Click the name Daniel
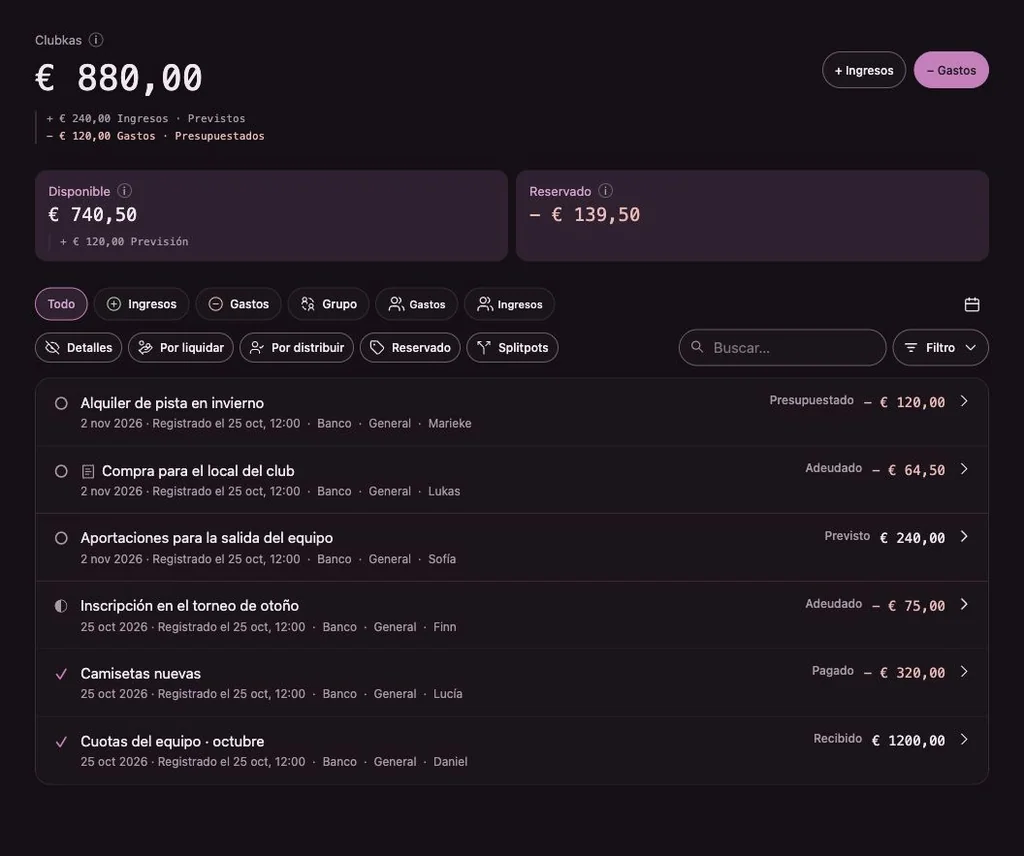This screenshot has width=1024, height=856. 451,762
